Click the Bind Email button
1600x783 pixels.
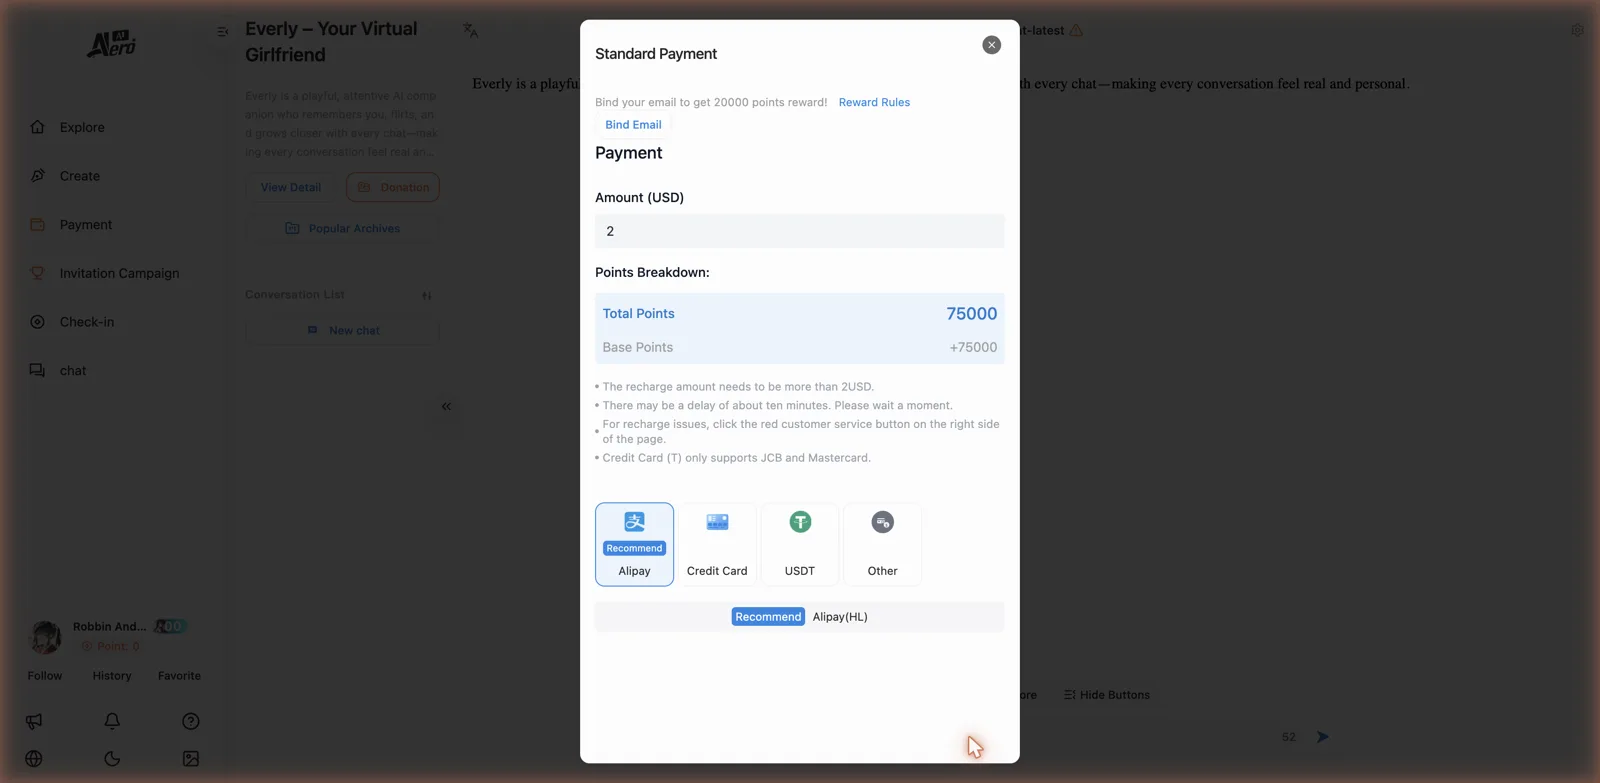633,125
